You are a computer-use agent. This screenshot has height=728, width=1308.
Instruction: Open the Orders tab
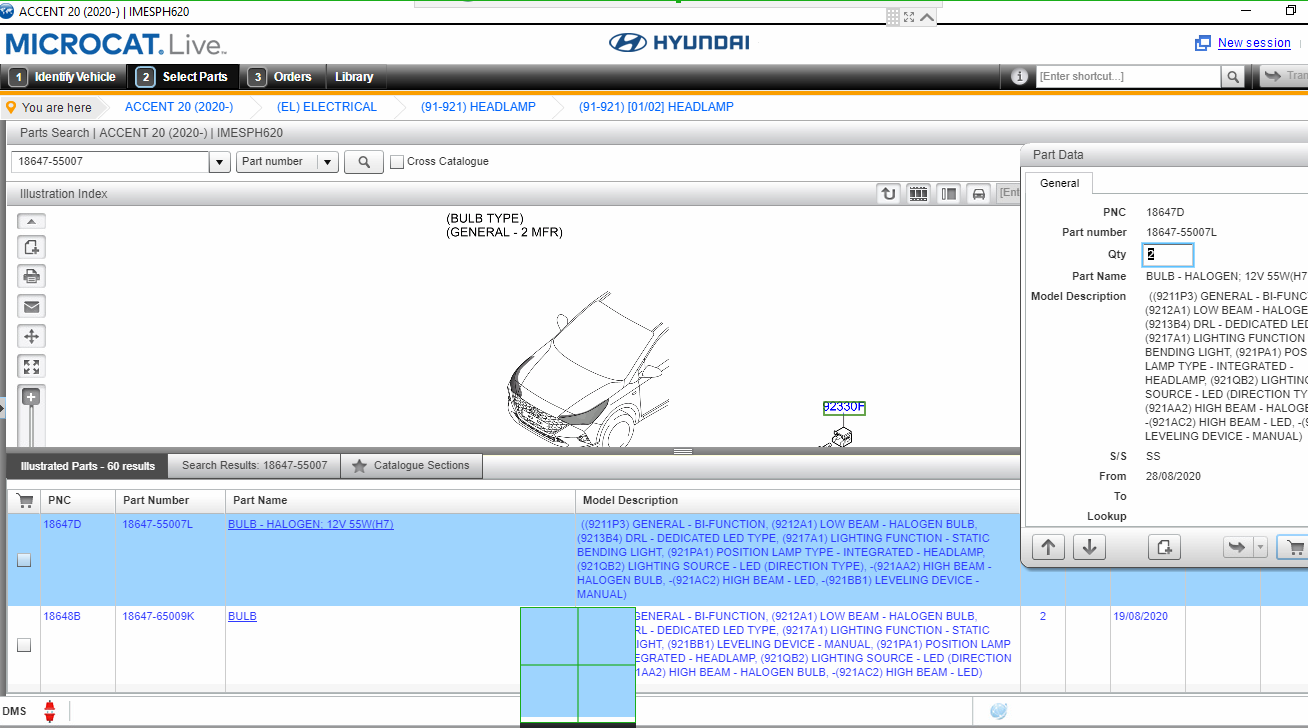pos(281,77)
